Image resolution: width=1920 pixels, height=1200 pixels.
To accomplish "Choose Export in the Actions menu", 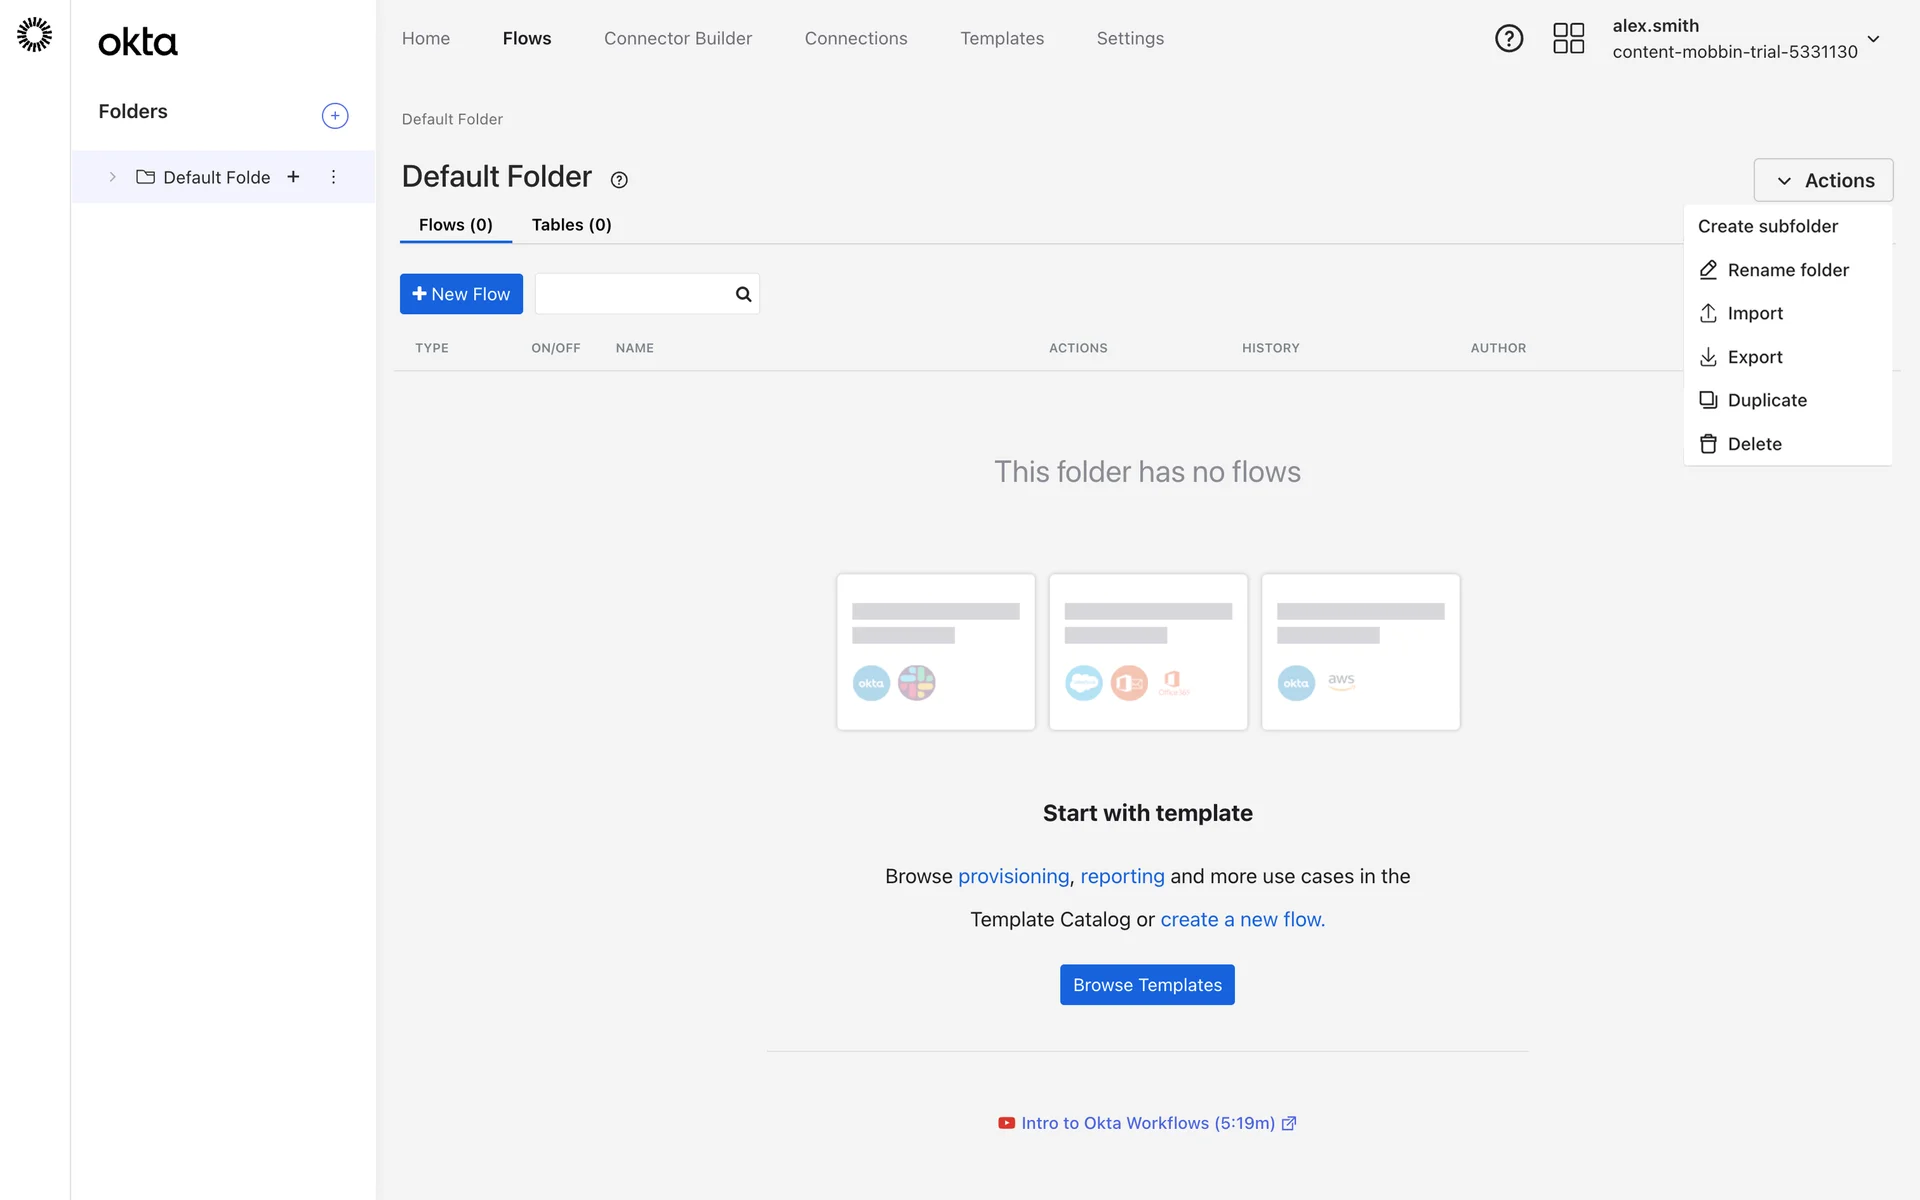I will (x=1754, y=357).
